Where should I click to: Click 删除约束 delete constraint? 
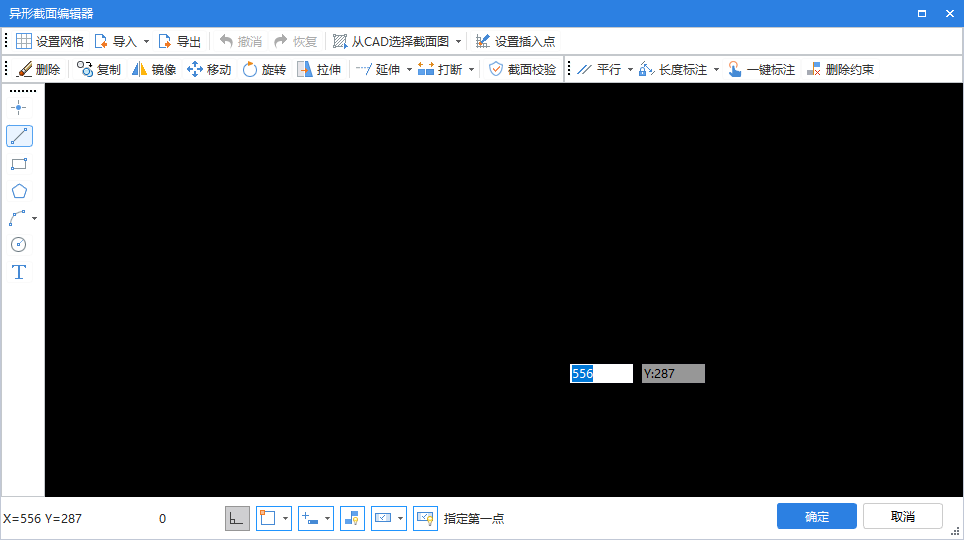(840, 69)
